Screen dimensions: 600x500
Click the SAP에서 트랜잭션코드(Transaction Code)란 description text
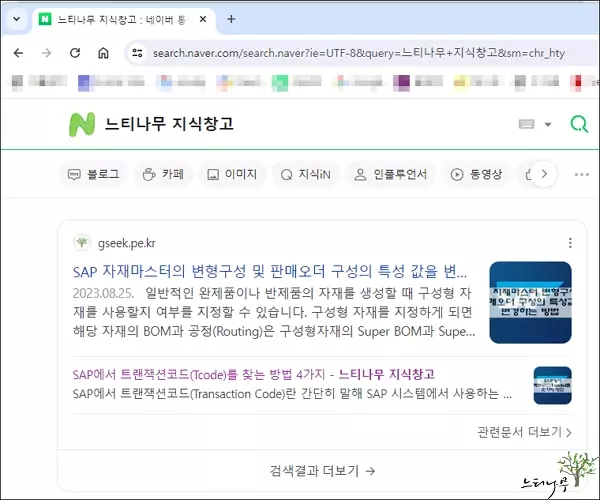[x=292, y=394]
